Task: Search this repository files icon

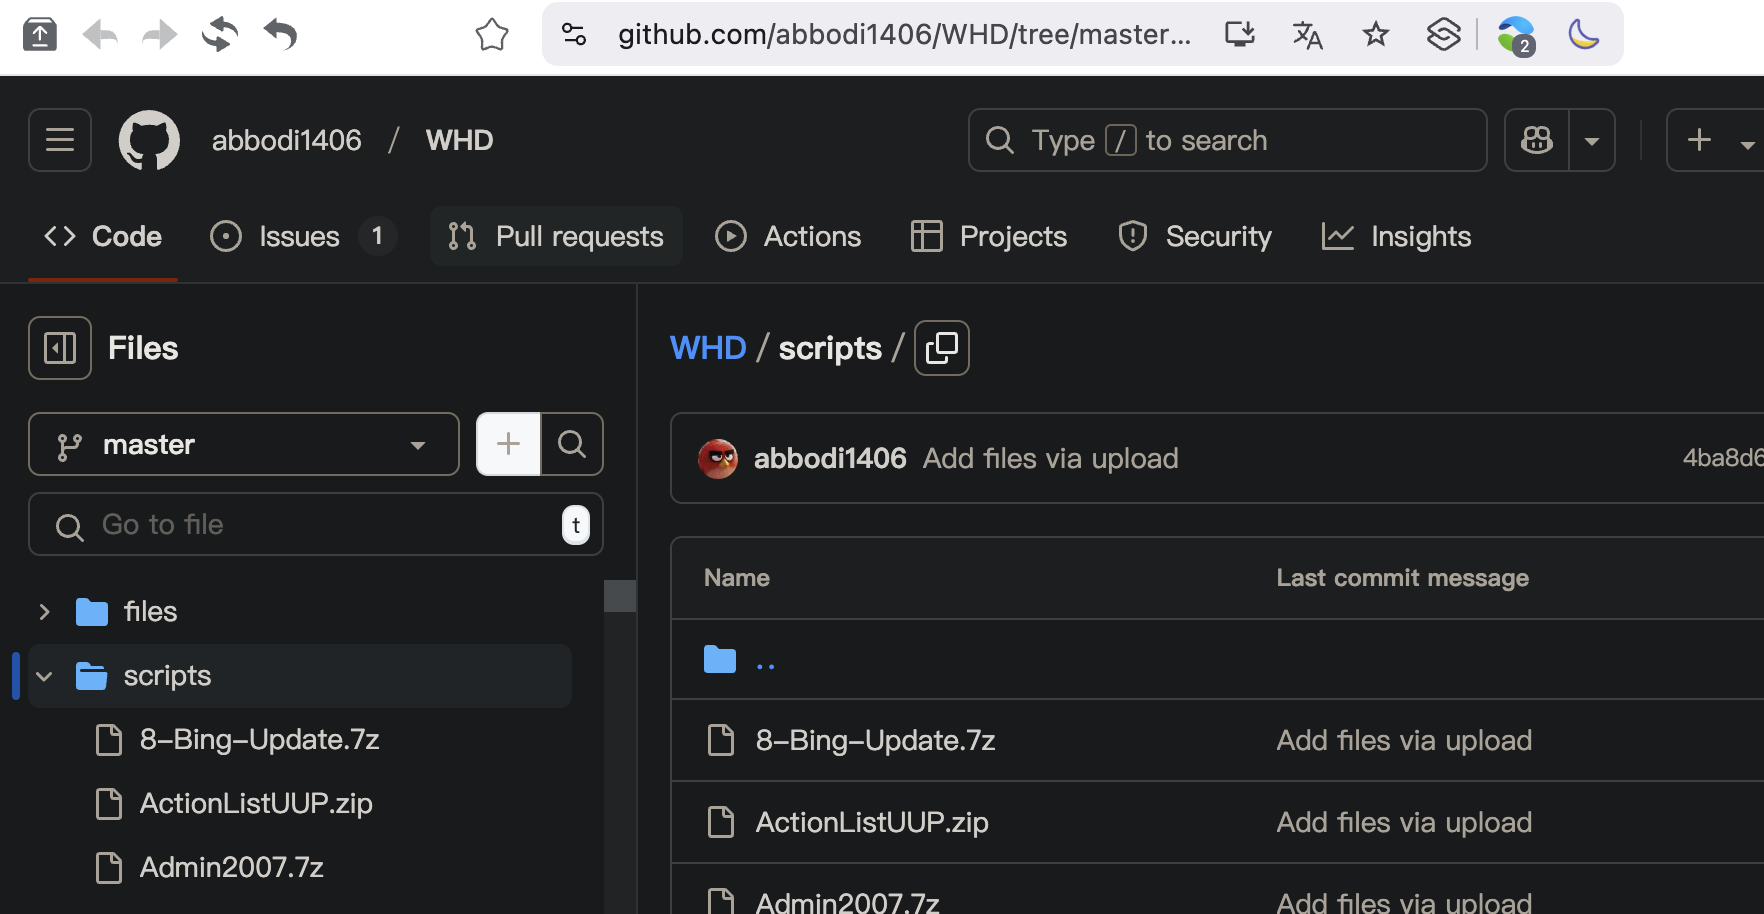Action: (572, 444)
